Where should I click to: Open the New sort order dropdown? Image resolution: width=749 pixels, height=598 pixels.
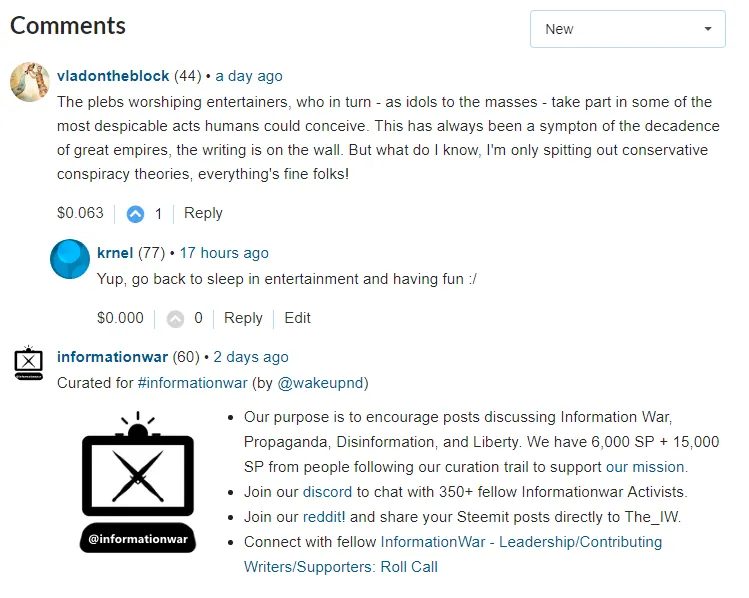(627, 29)
